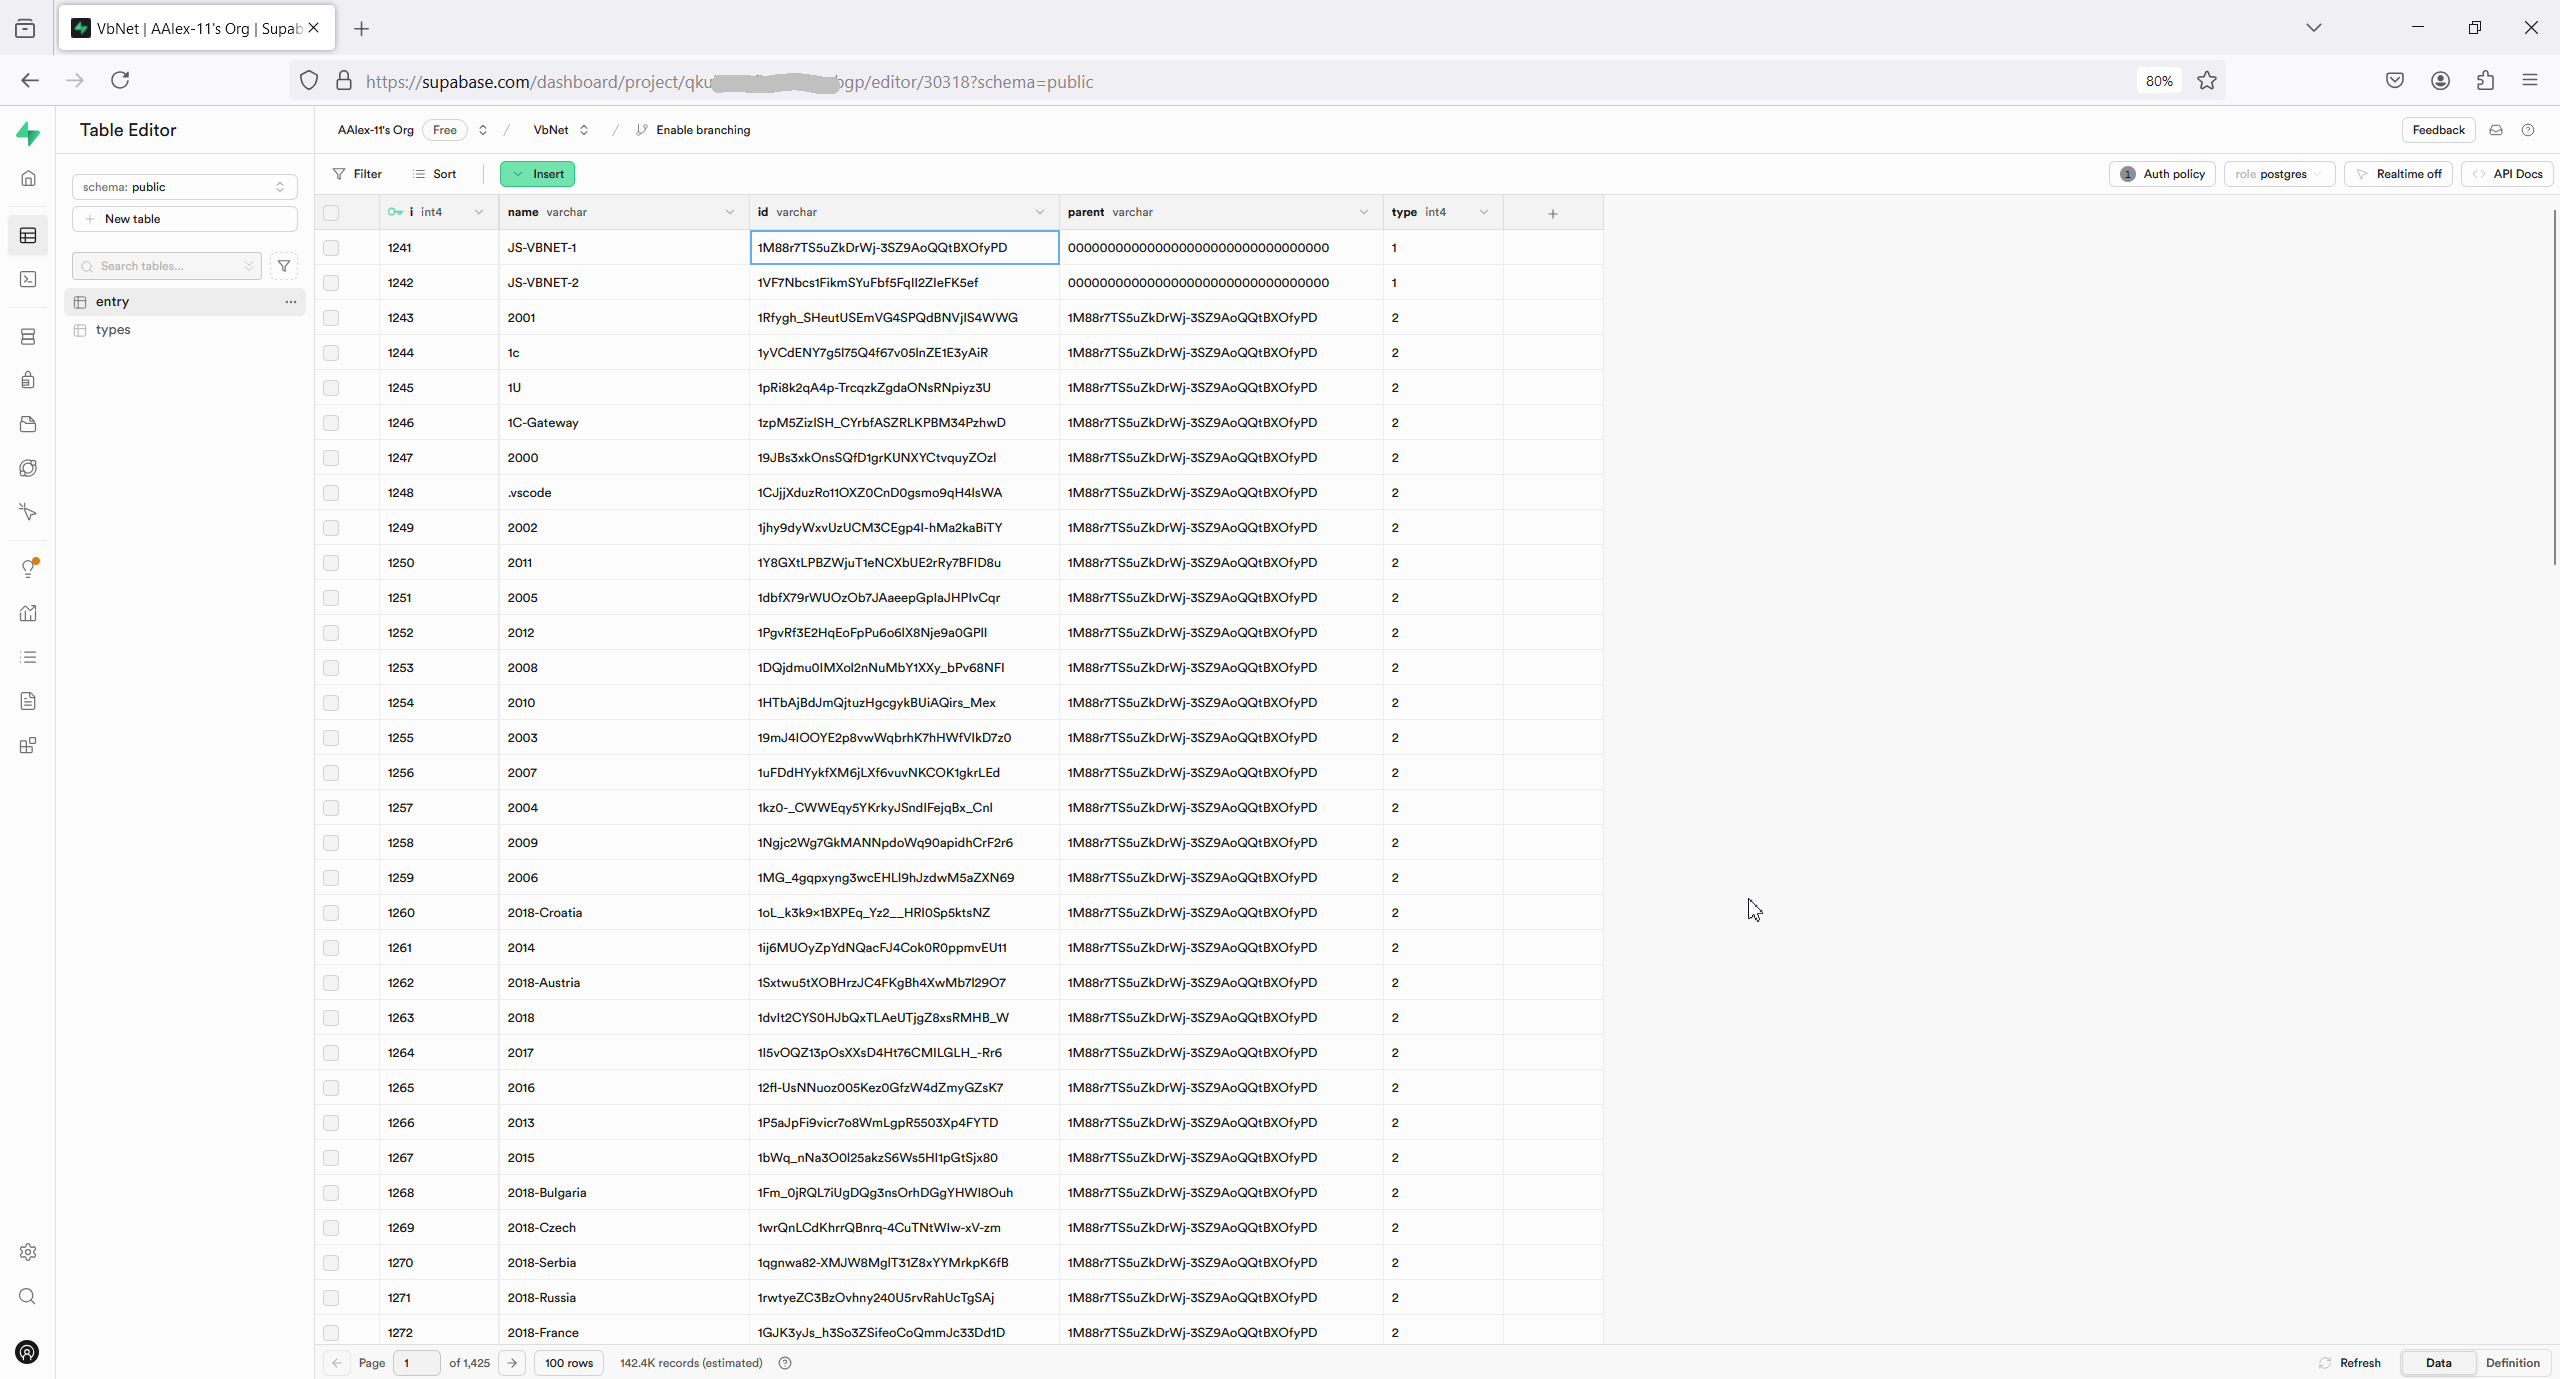This screenshot has width=2560, height=1379.
Task: Click the page number input field
Action: tap(416, 1363)
